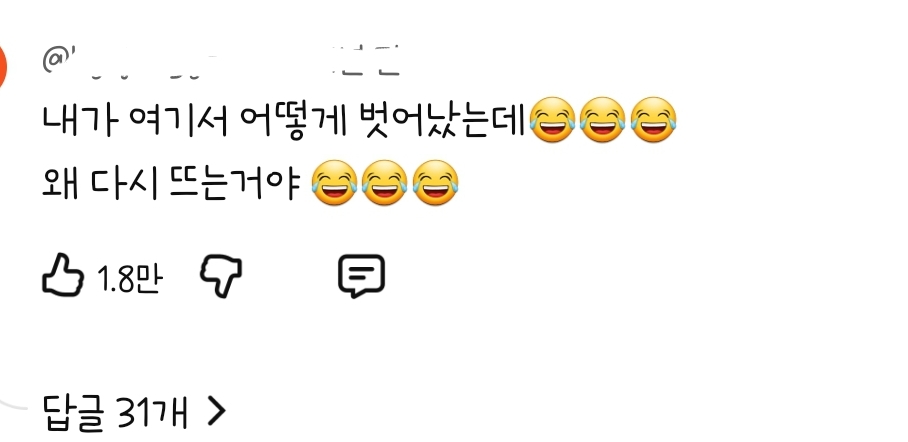Open the reply speech bubble icon
The height and width of the screenshot is (442, 908).
[361, 276]
